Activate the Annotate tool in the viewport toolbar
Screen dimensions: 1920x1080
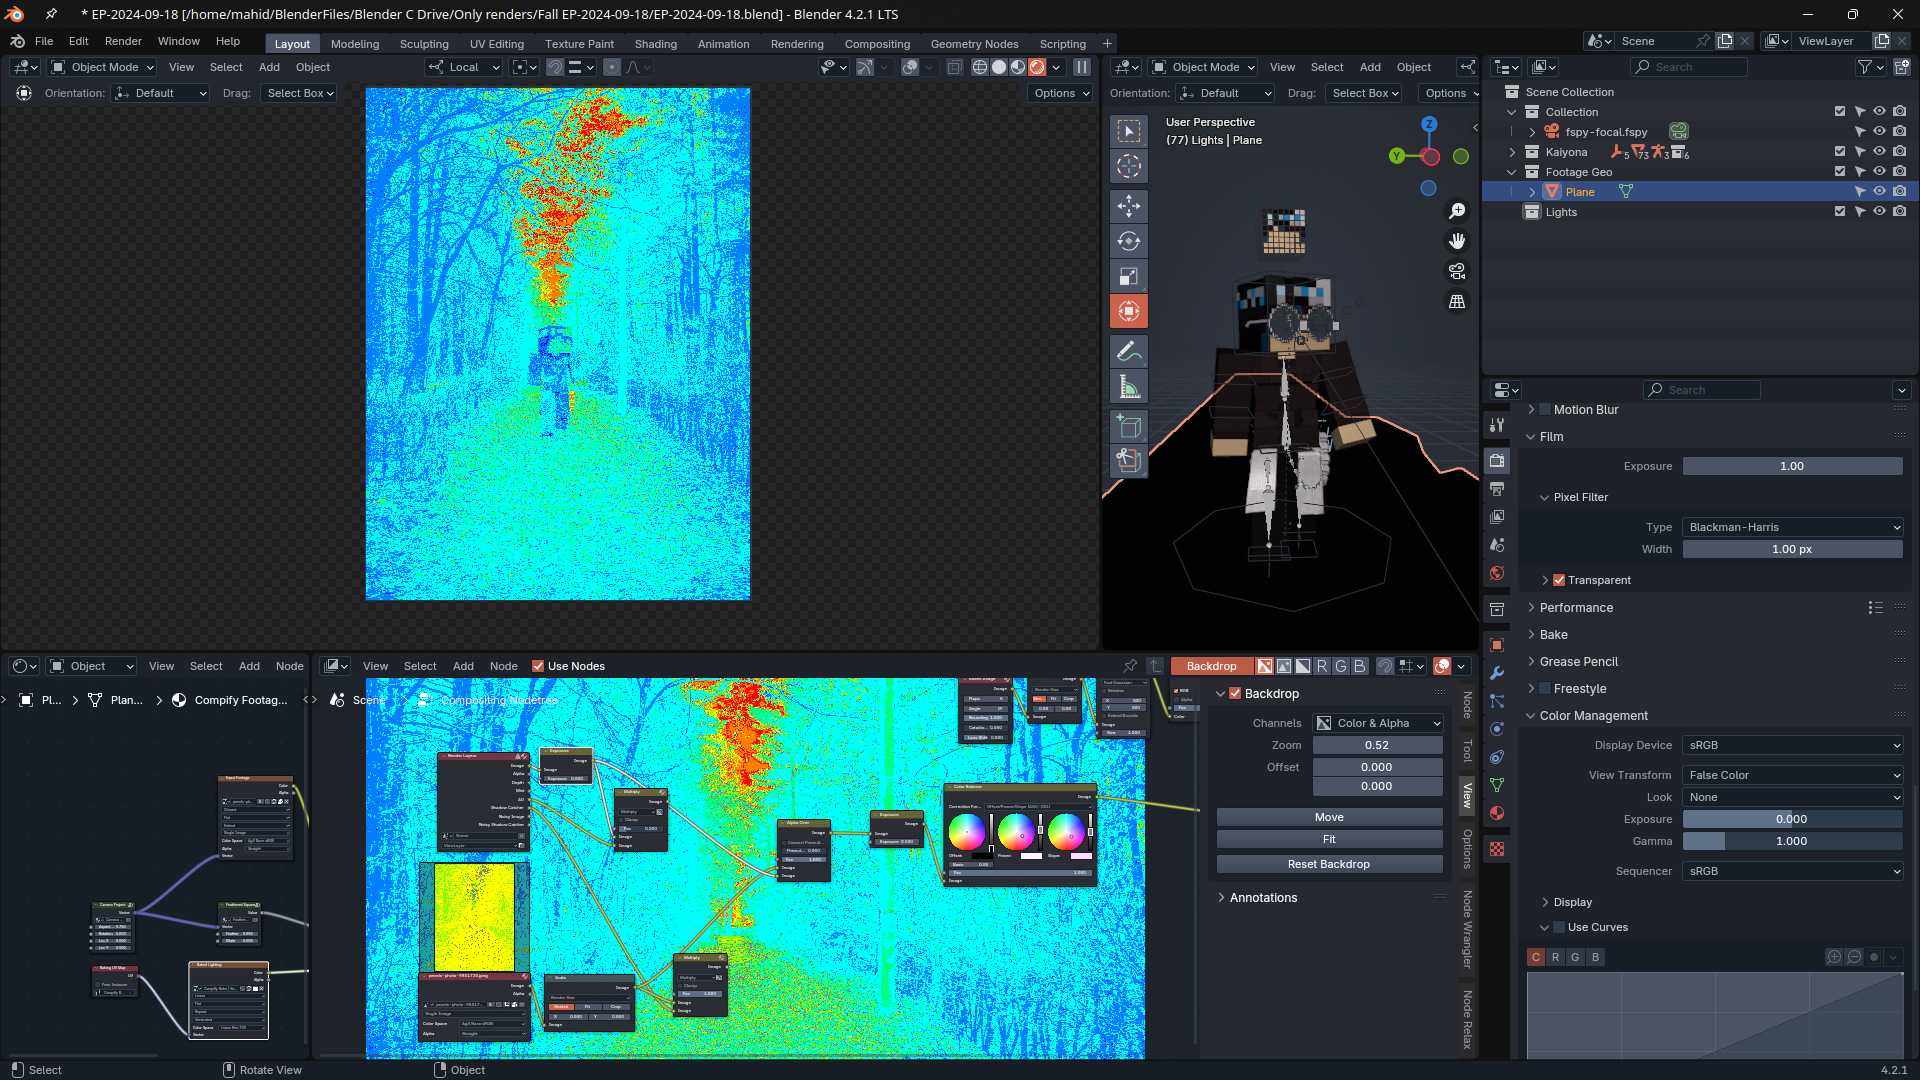point(1129,350)
